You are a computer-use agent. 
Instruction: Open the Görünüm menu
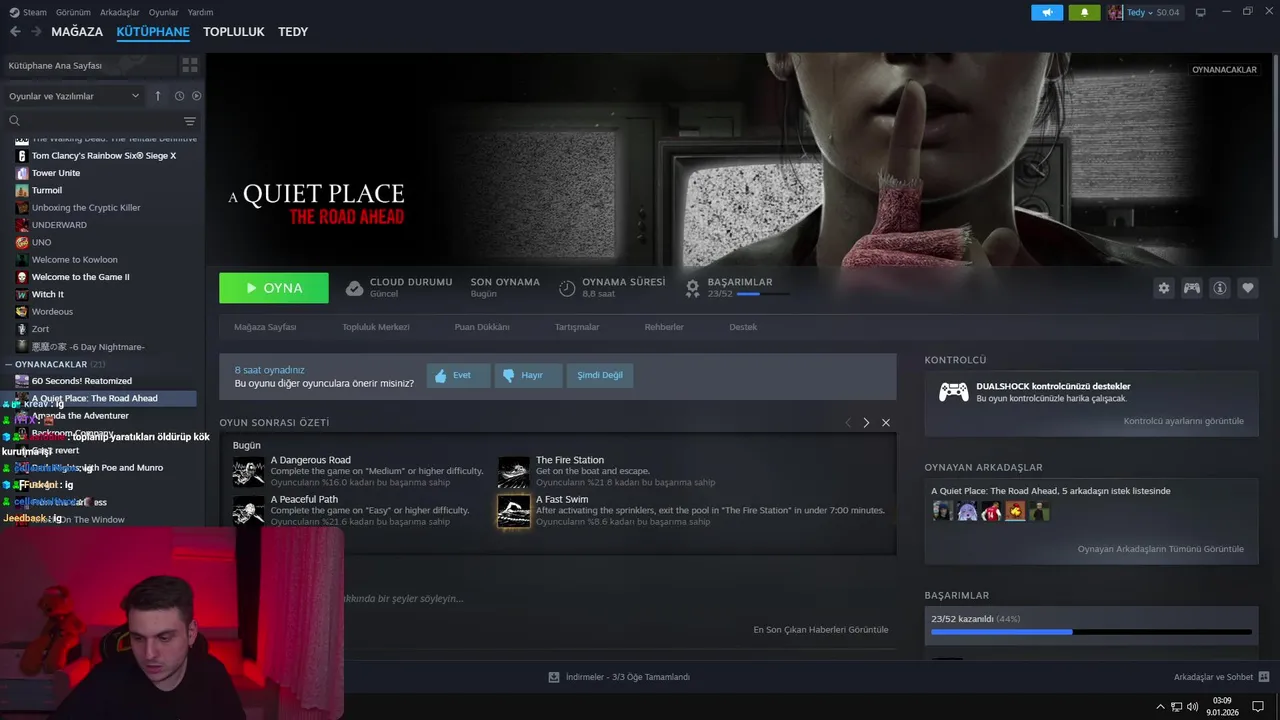click(x=73, y=12)
